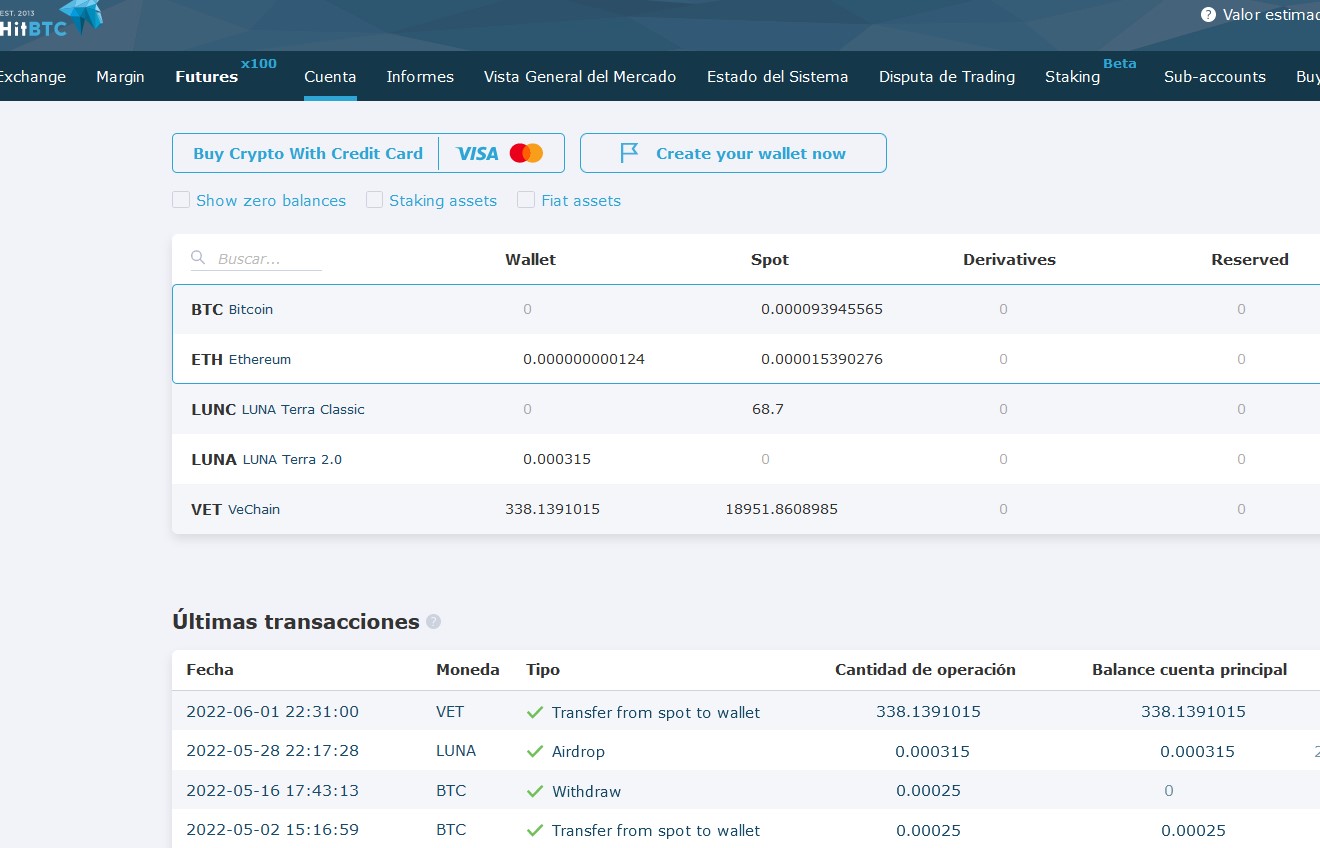Viewport: 1320px width, 848px height.
Task: Click the flag icon for wallet creation
Action: [x=629, y=153]
